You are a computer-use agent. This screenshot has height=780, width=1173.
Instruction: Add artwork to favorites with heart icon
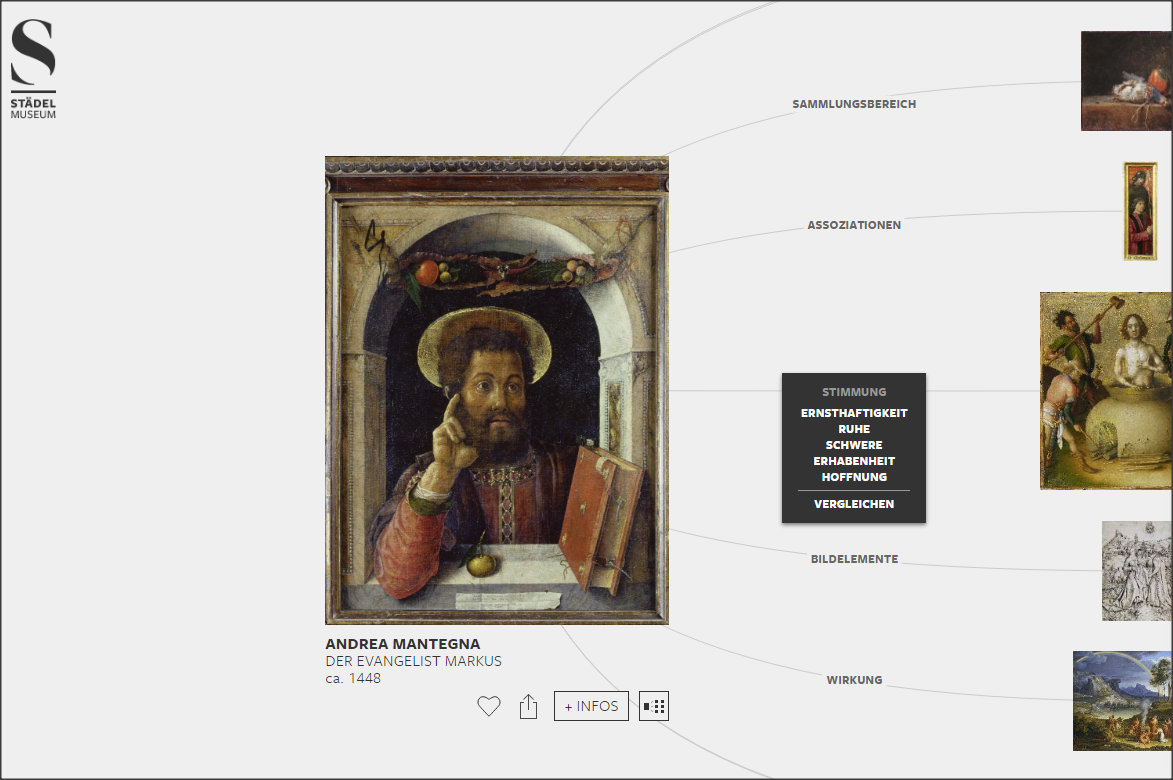tap(489, 706)
